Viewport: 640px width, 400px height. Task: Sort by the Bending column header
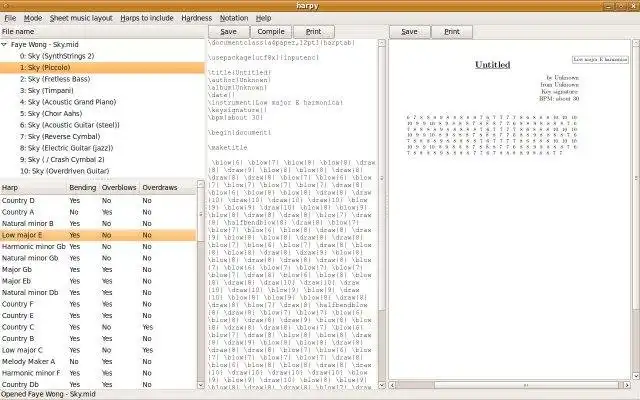click(83, 187)
